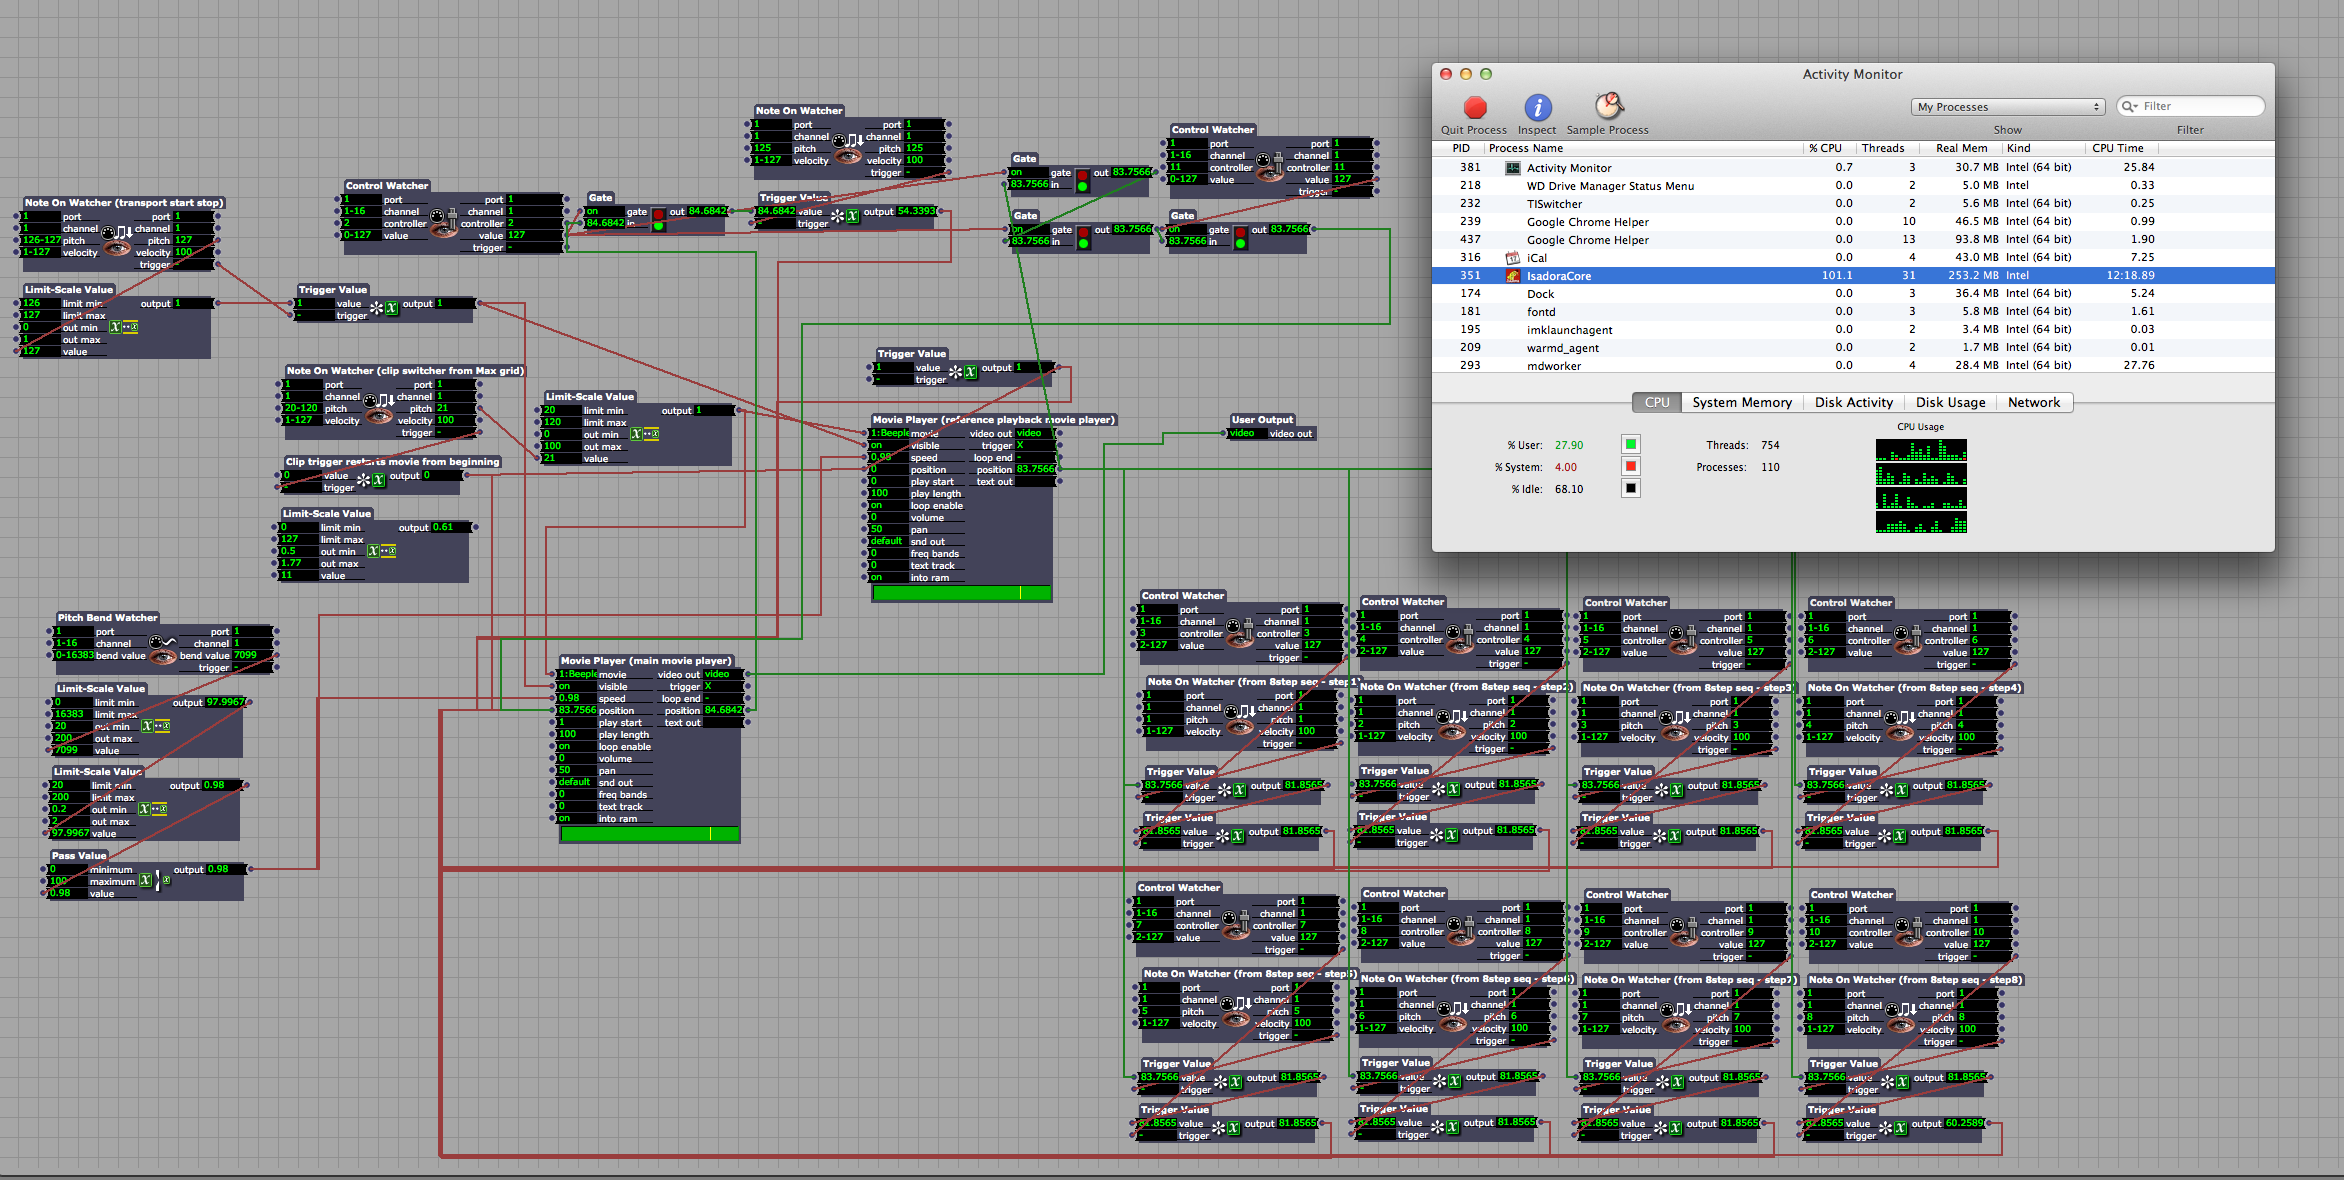The width and height of the screenshot is (2344, 1180).
Task: Sort processes by the % CPU column header
Action: 1826,148
